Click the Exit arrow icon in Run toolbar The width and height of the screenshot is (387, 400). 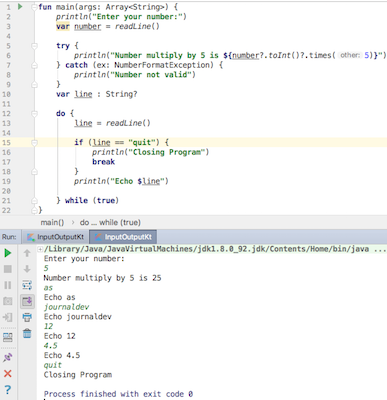pyautogui.click(x=8, y=317)
